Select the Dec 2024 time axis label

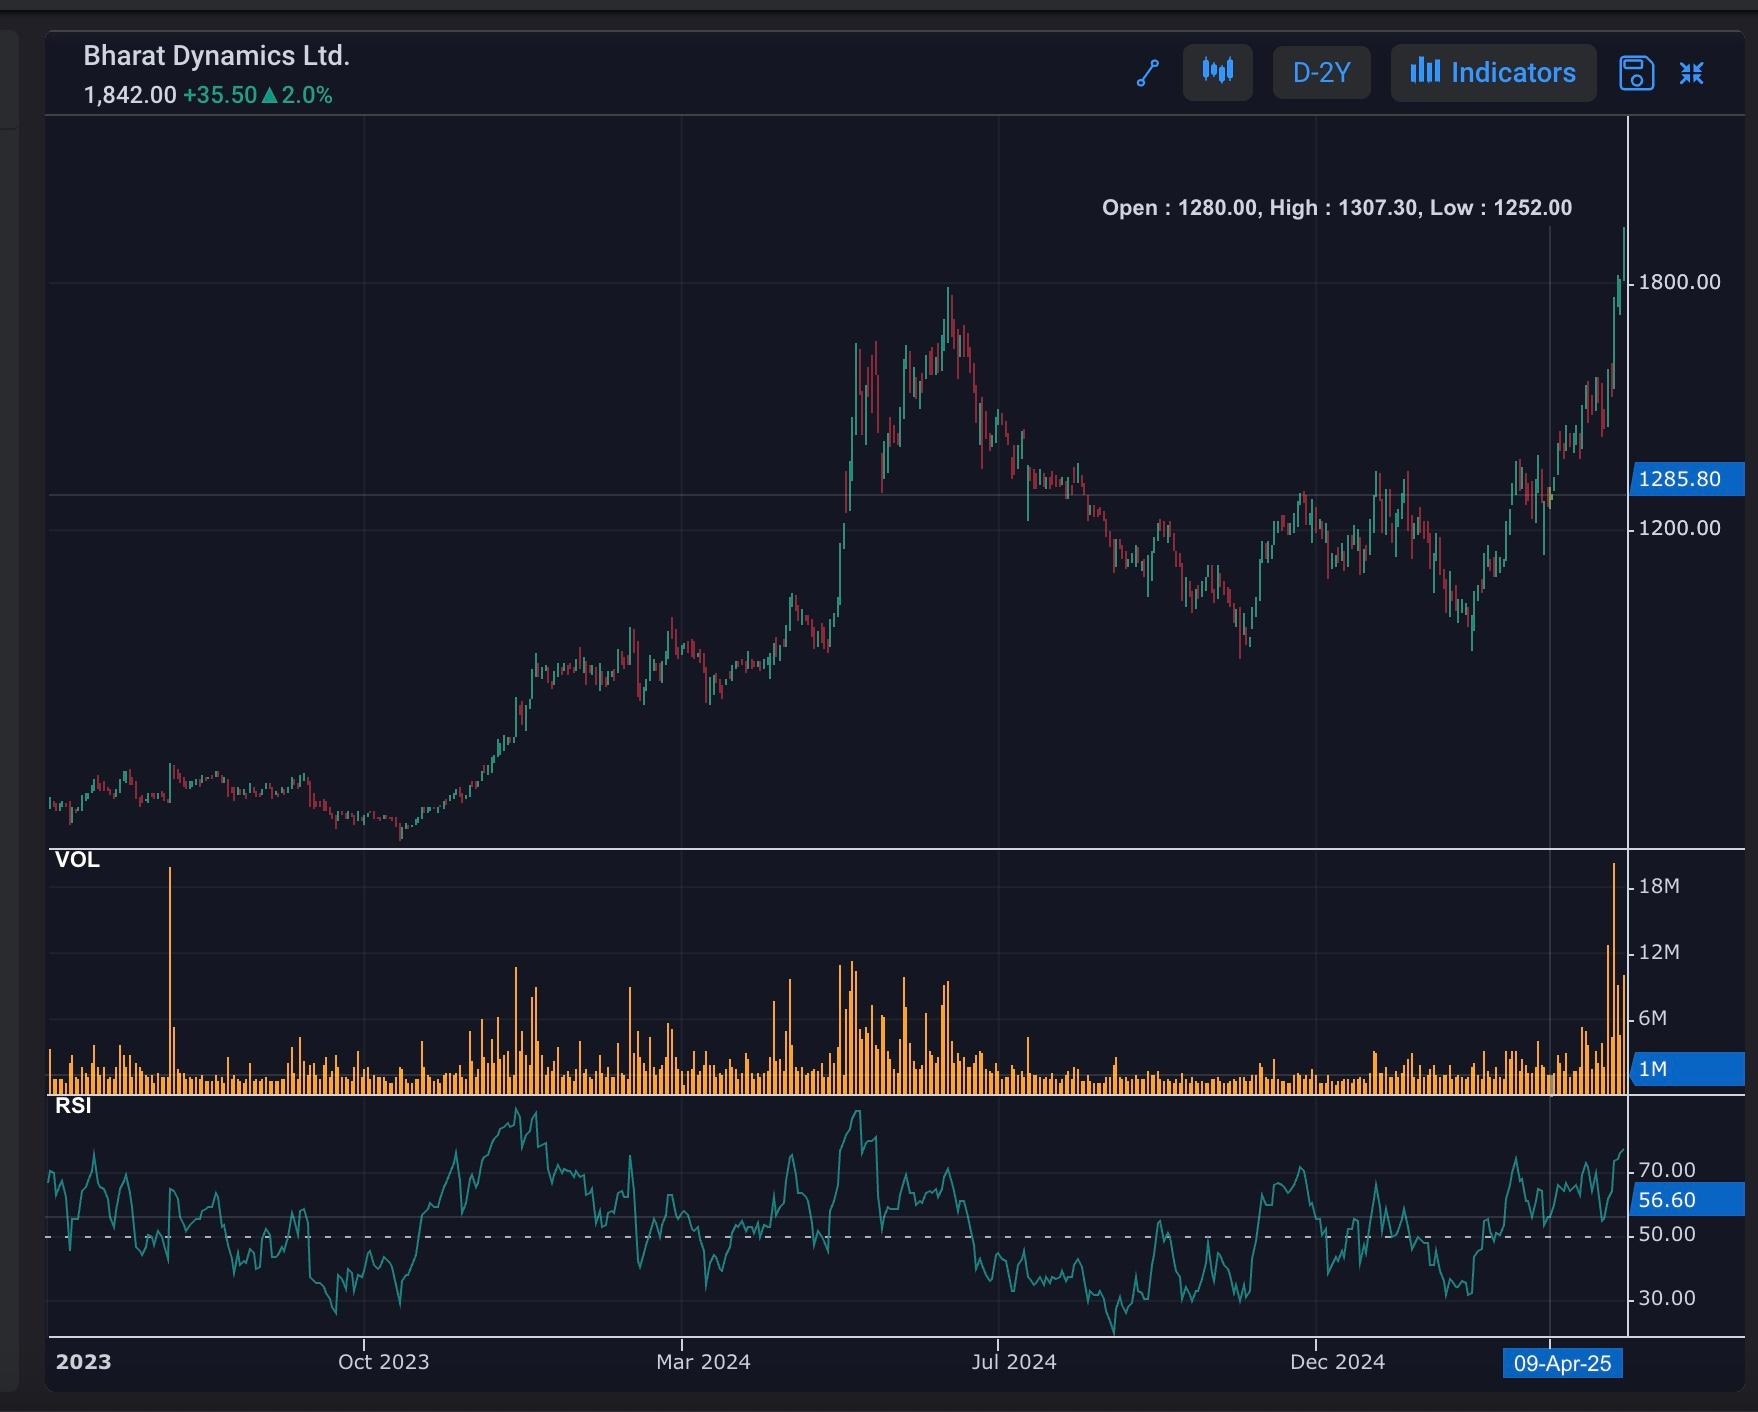coord(1337,1362)
